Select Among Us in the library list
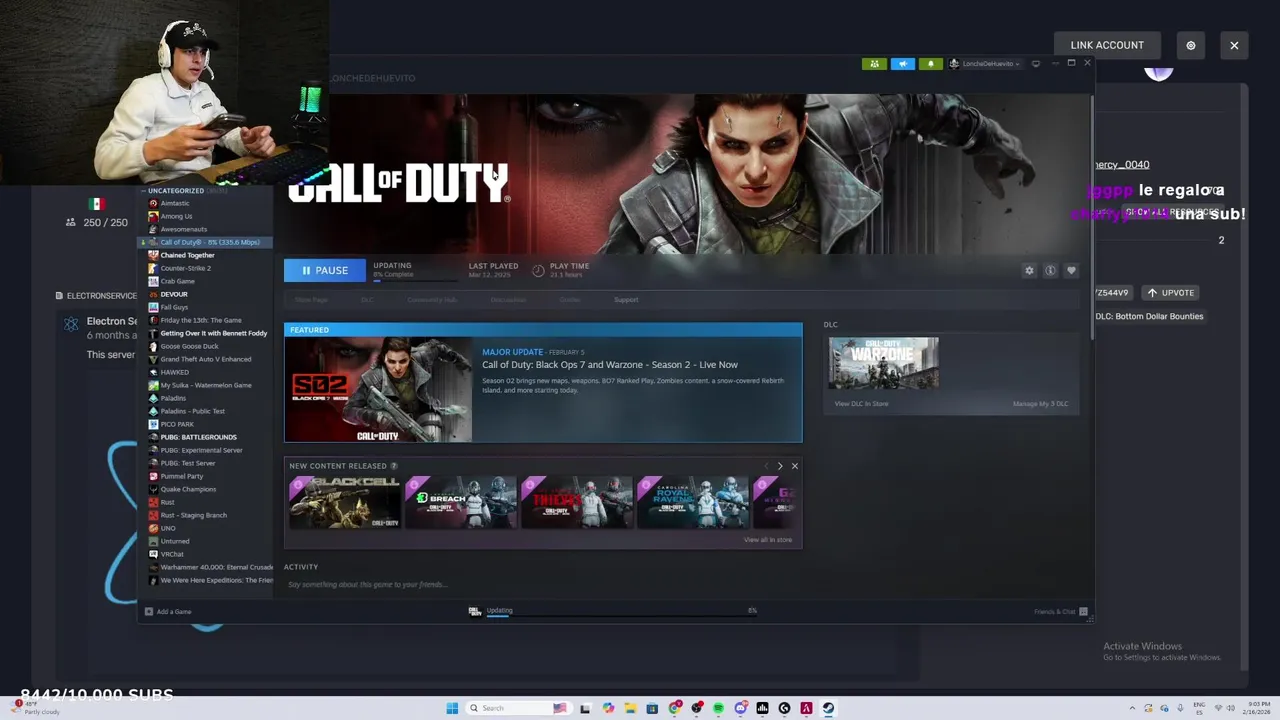The height and width of the screenshot is (720, 1280). click(176, 216)
